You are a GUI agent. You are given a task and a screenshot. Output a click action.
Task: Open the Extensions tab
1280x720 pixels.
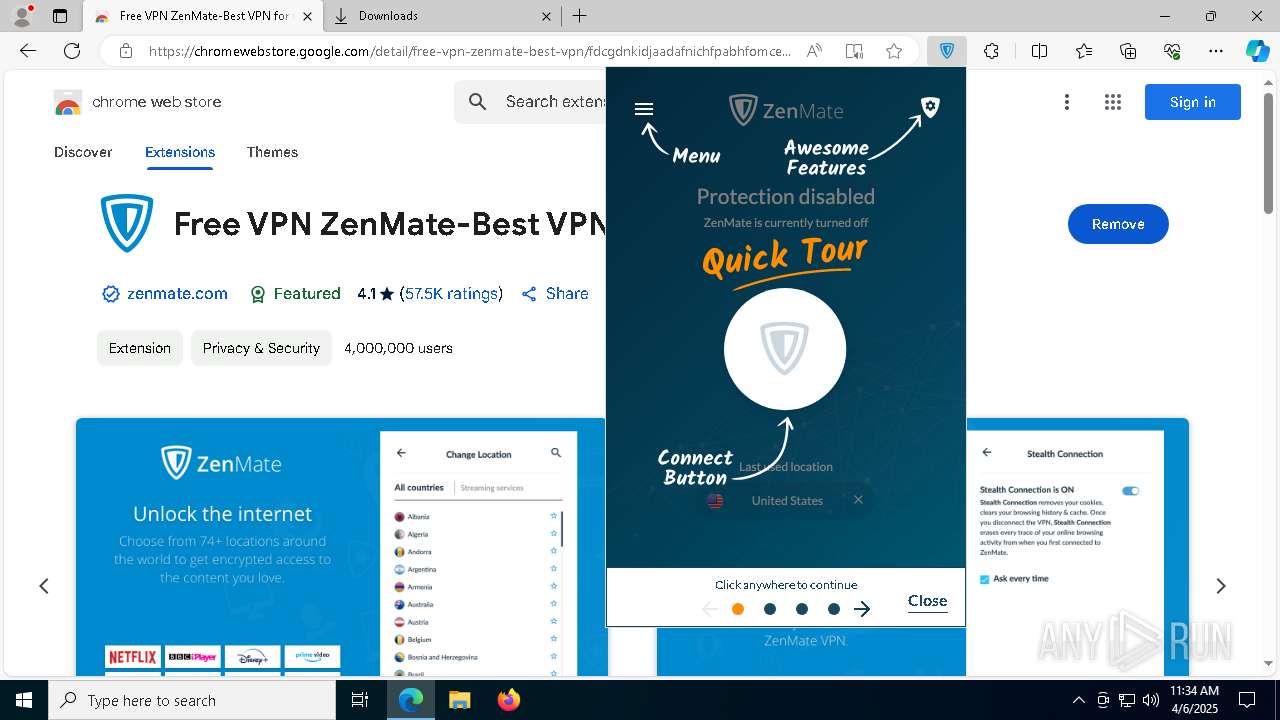click(180, 152)
